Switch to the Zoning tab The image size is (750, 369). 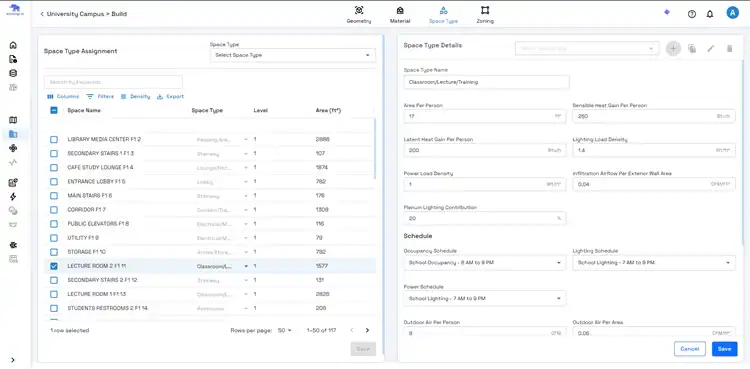tap(485, 15)
